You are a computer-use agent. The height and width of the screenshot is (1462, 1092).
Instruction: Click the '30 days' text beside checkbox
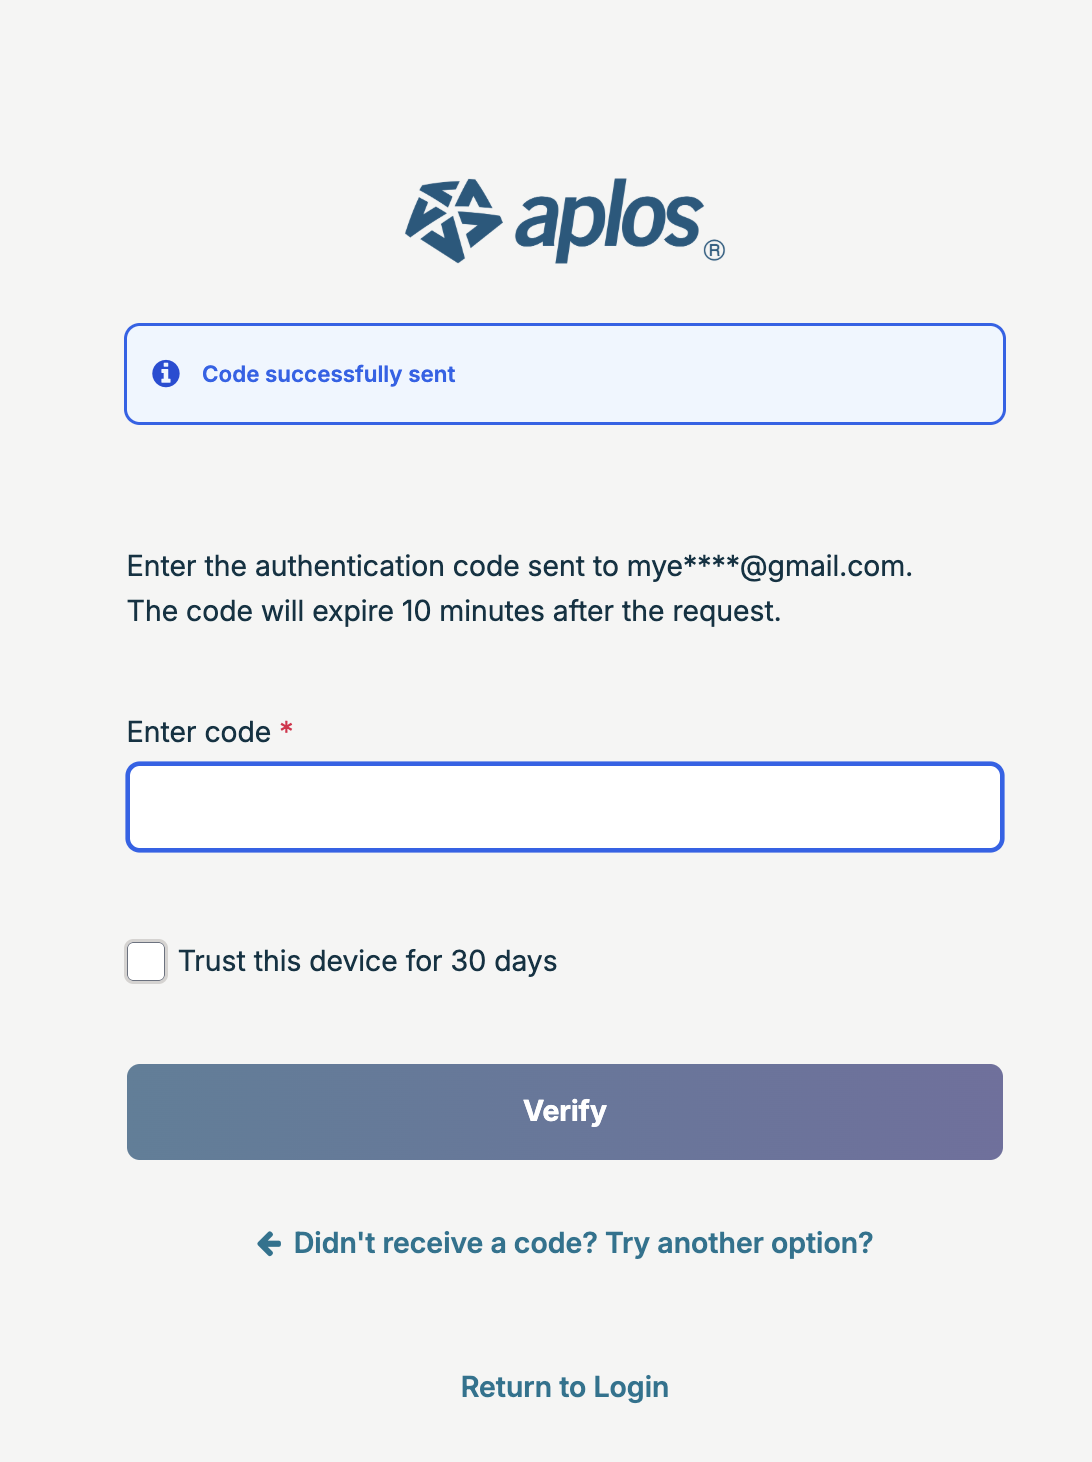pyautogui.click(x=504, y=961)
